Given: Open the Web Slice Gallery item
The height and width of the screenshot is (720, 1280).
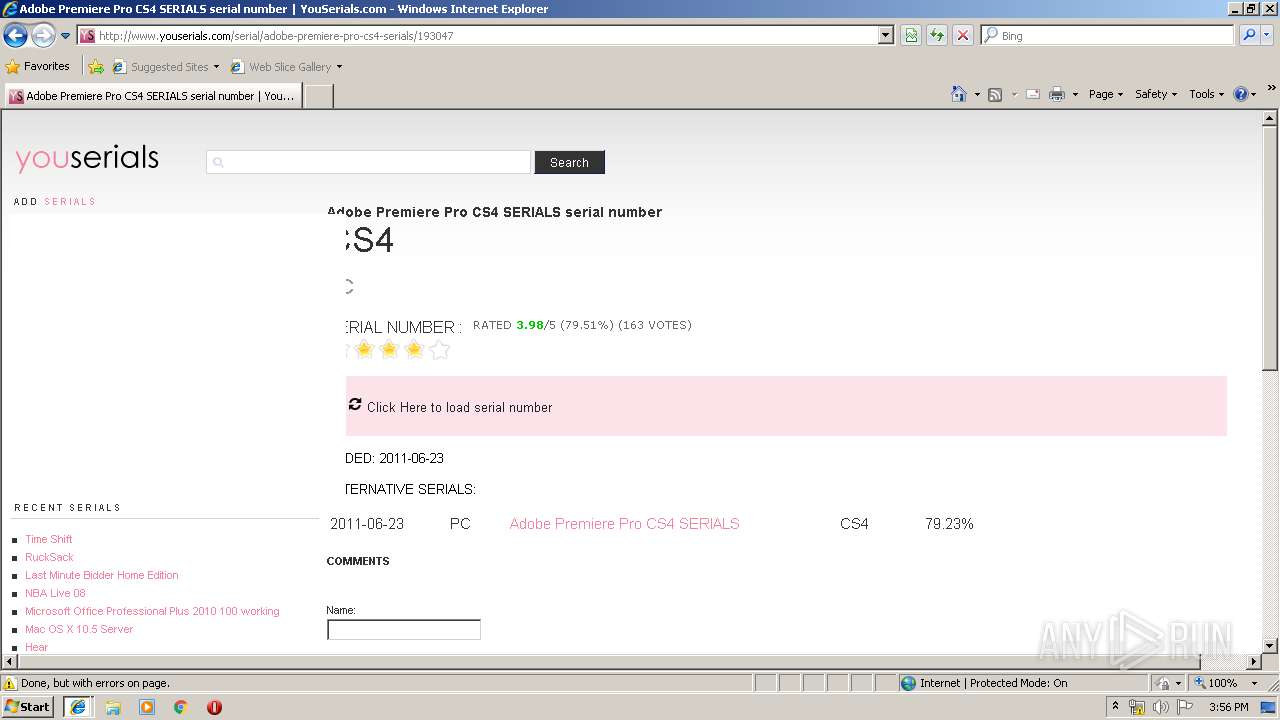Looking at the screenshot, I should point(286,67).
